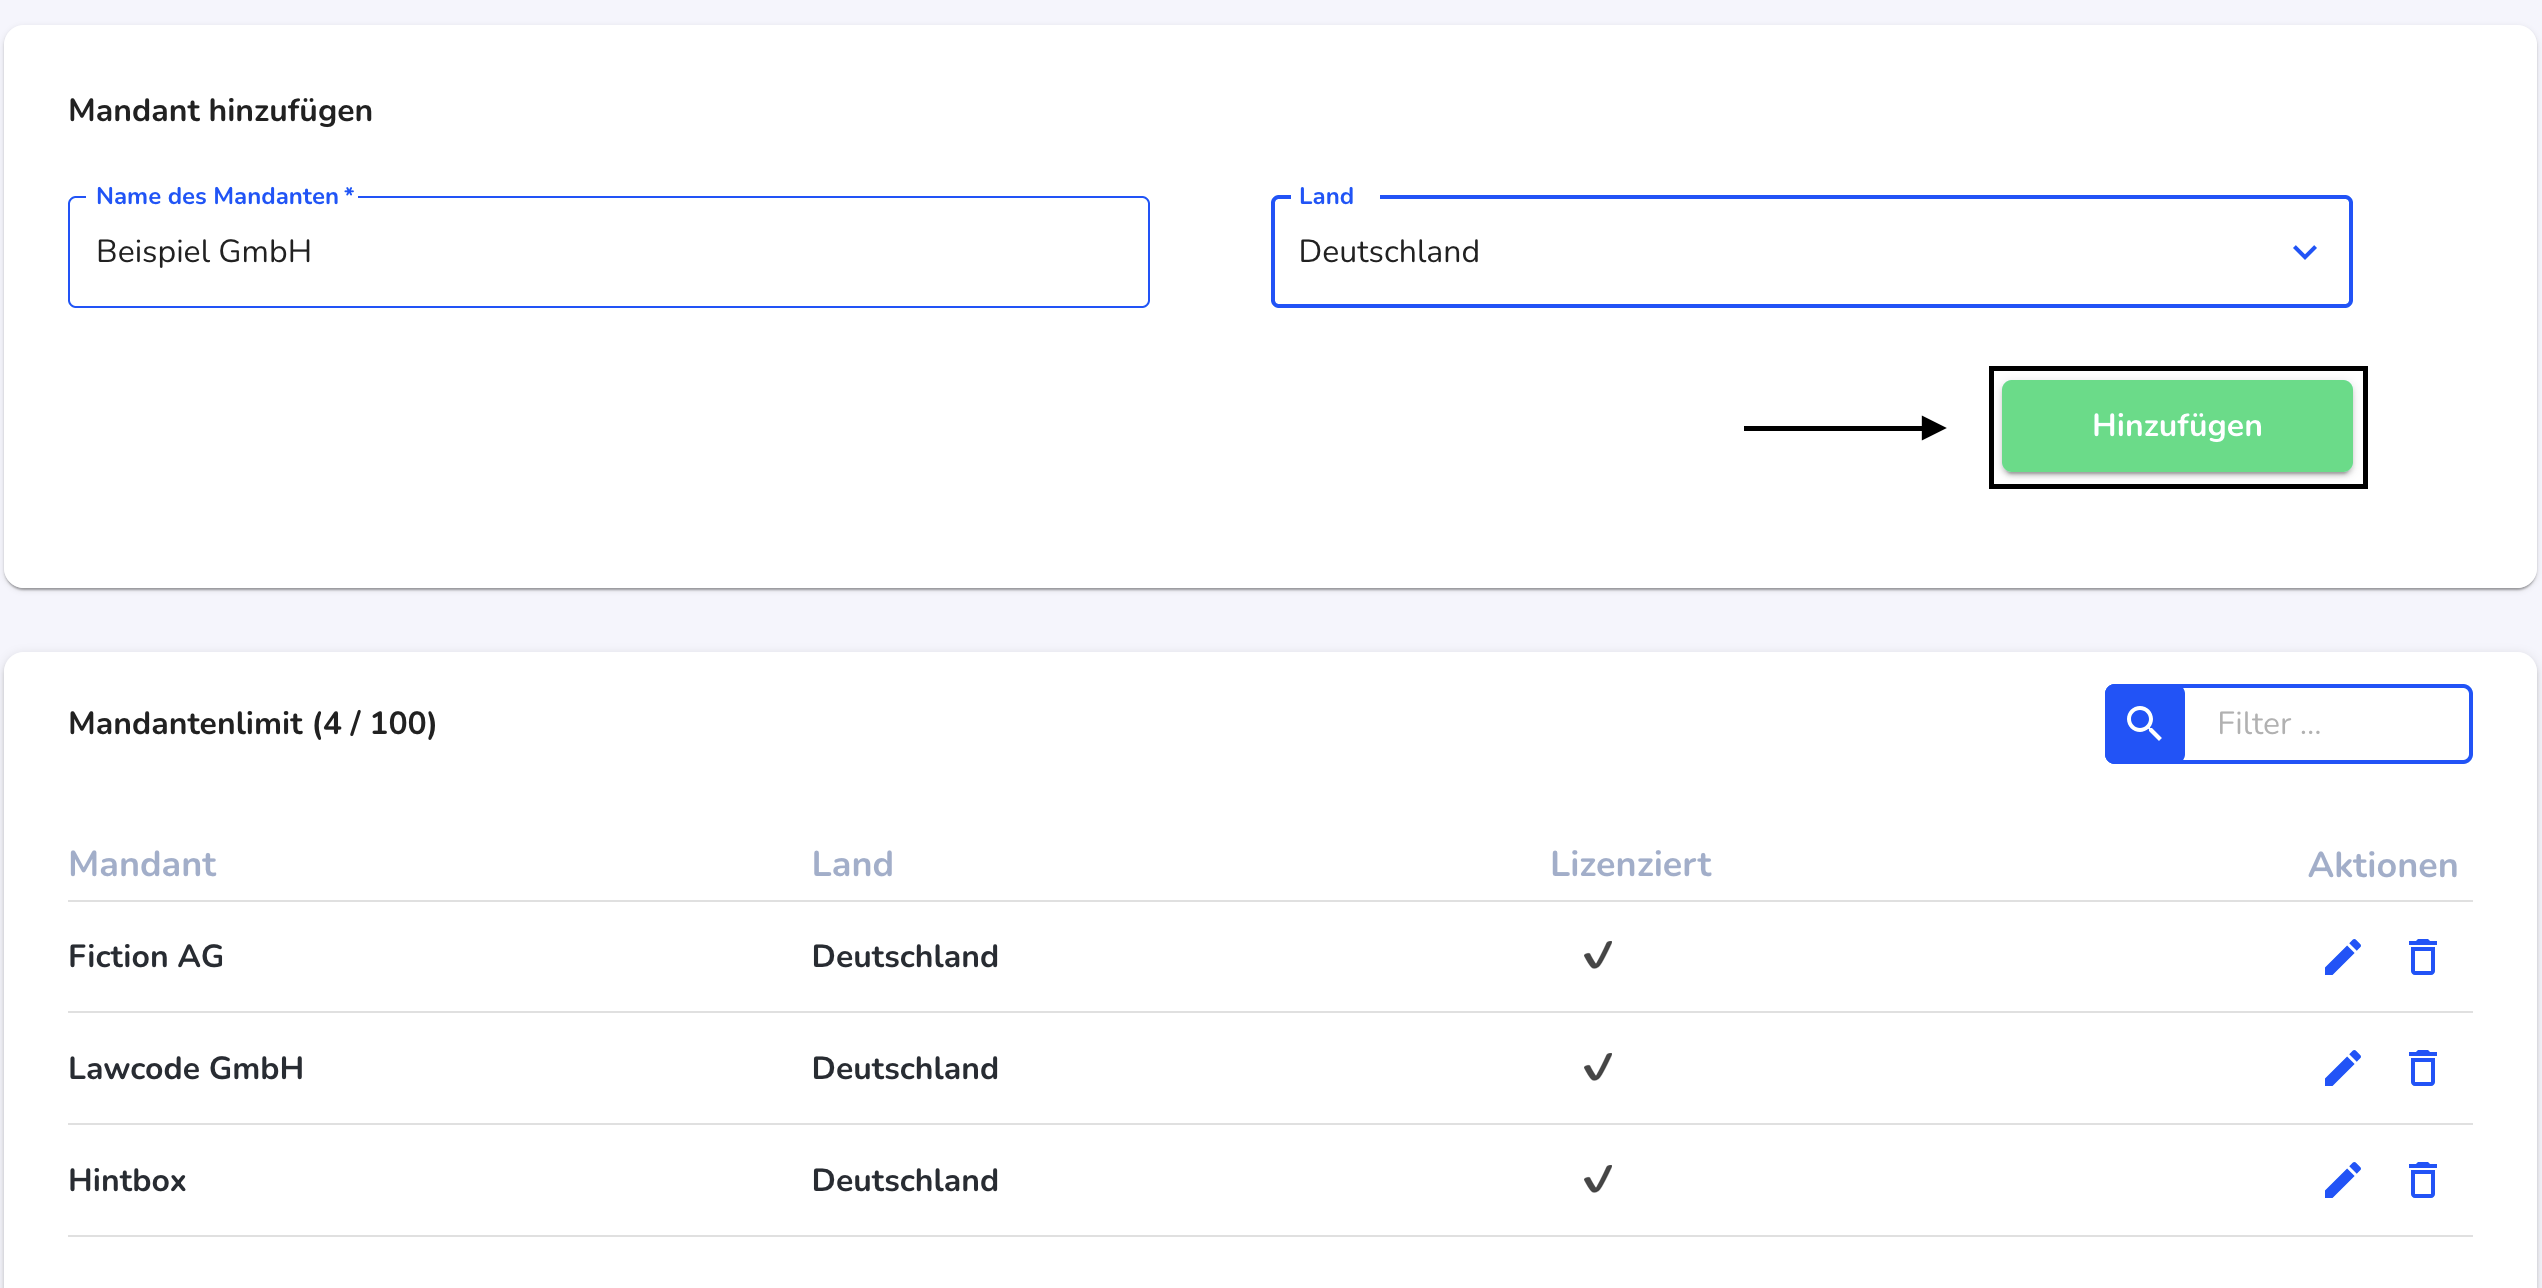Click the Aktionen column header
The height and width of the screenshot is (1288, 2542).
[2382, 865]
